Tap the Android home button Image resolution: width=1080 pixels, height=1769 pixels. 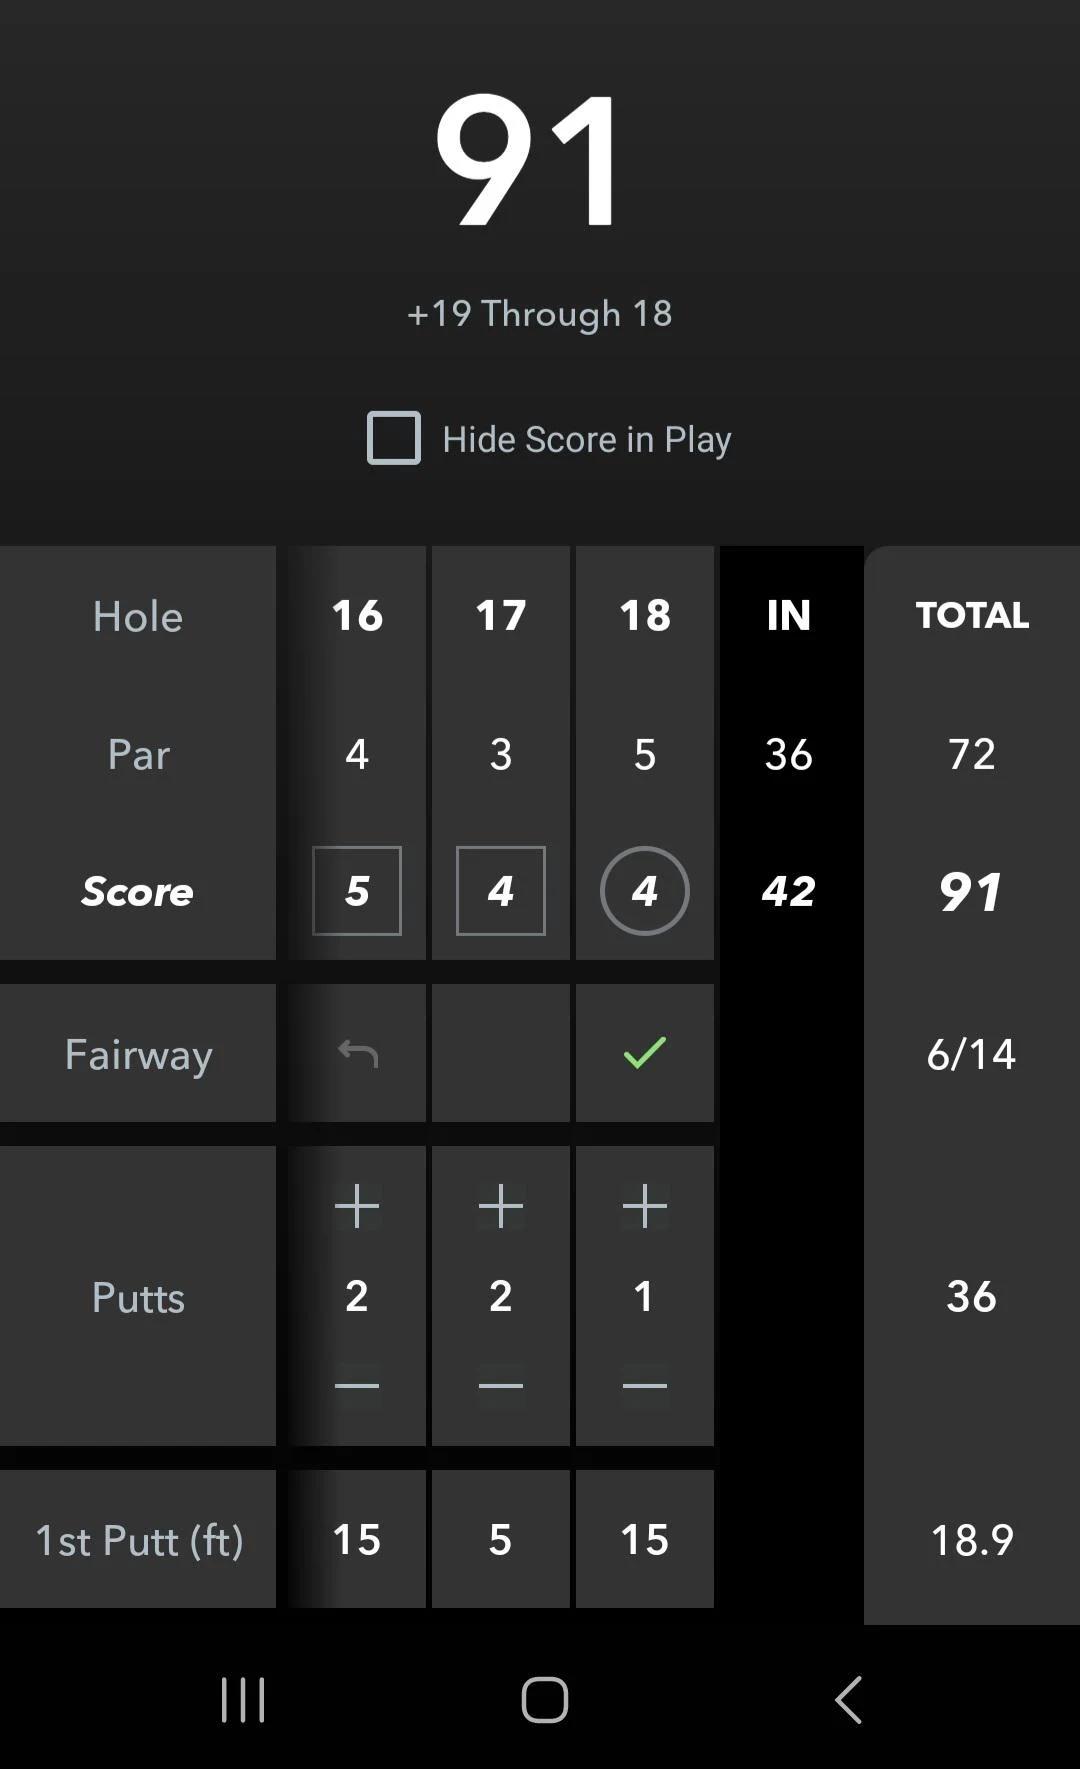click(540, 1697)
